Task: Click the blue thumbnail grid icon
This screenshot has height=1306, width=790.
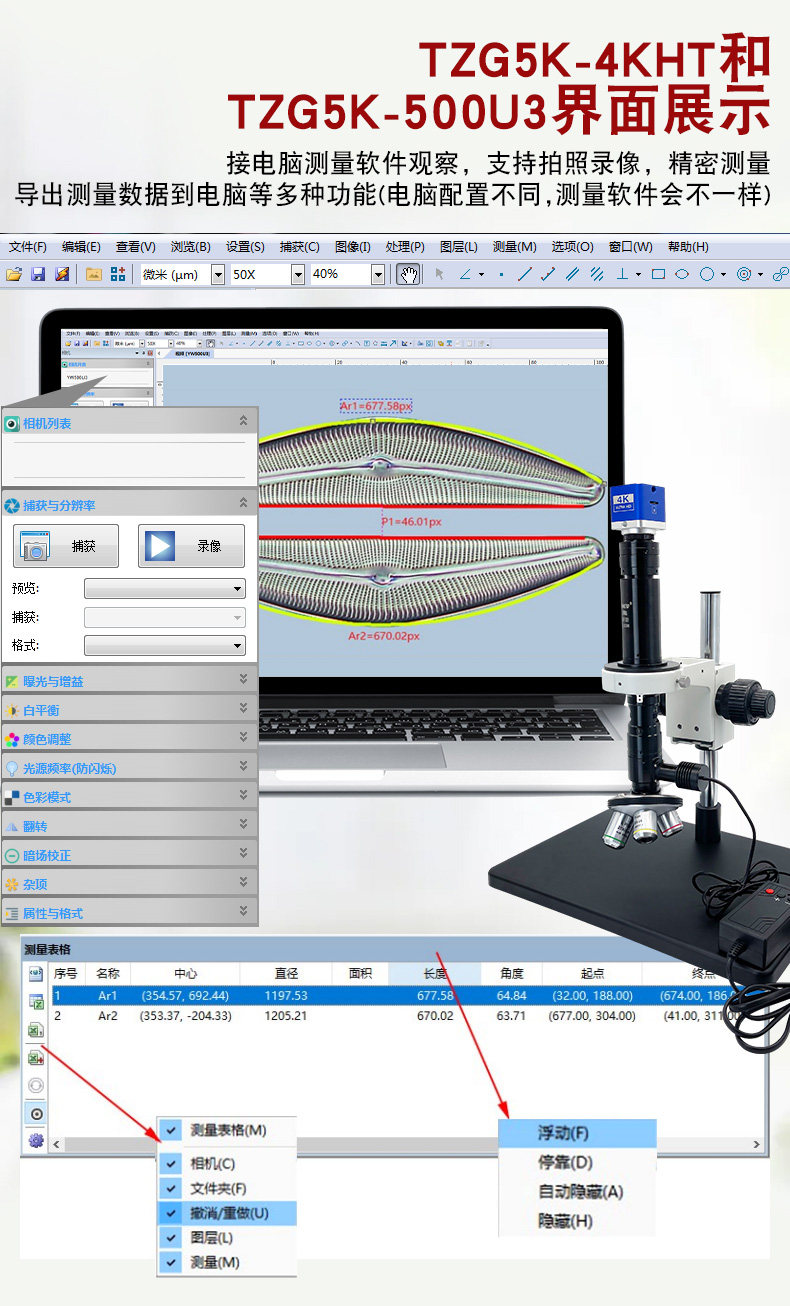Action: pyautogui.click(x=118, y=274)
